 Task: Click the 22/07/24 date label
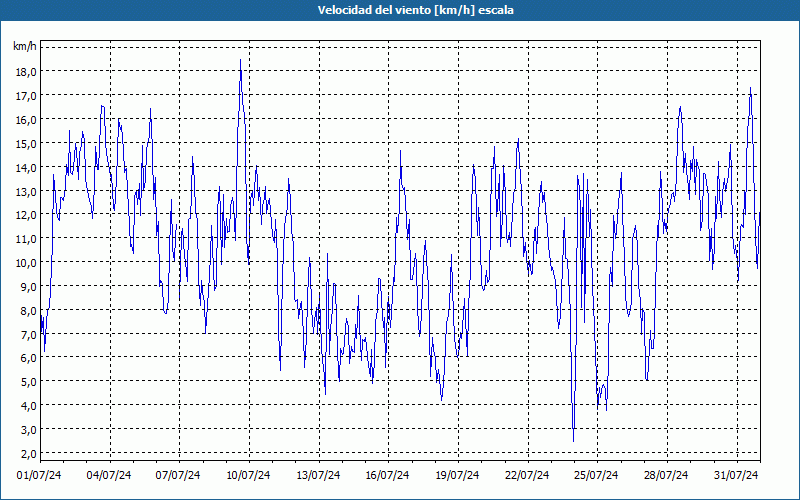pos(527,476)
